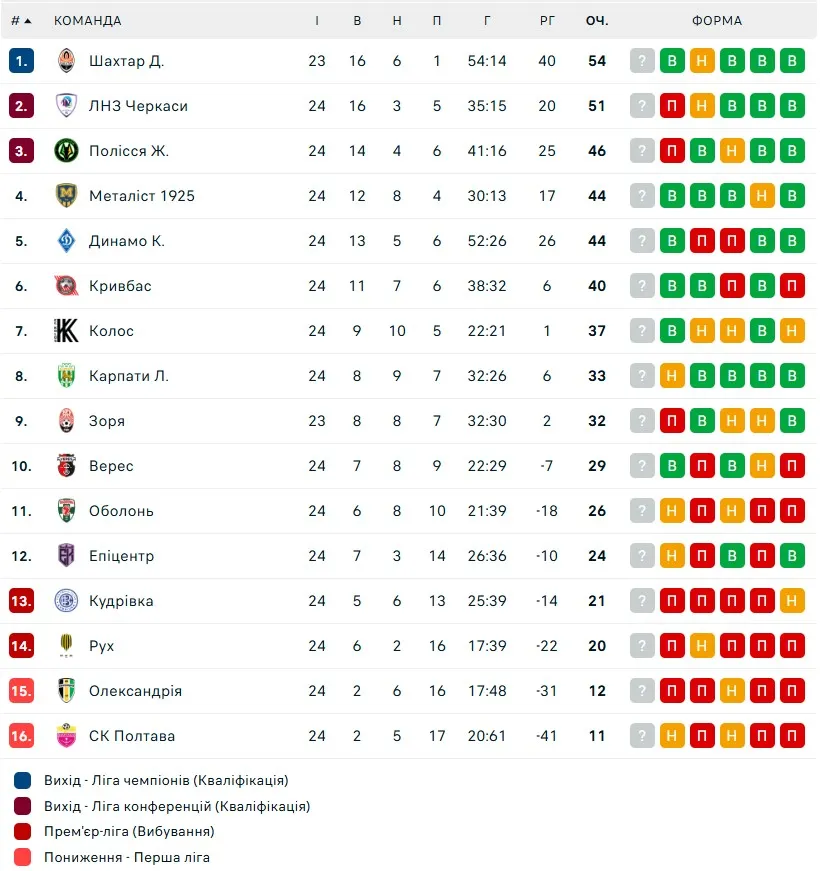Screen dimensions: 820x871
Task: Click the SK Poltava club emblem
Action: [x=66, y=736]
